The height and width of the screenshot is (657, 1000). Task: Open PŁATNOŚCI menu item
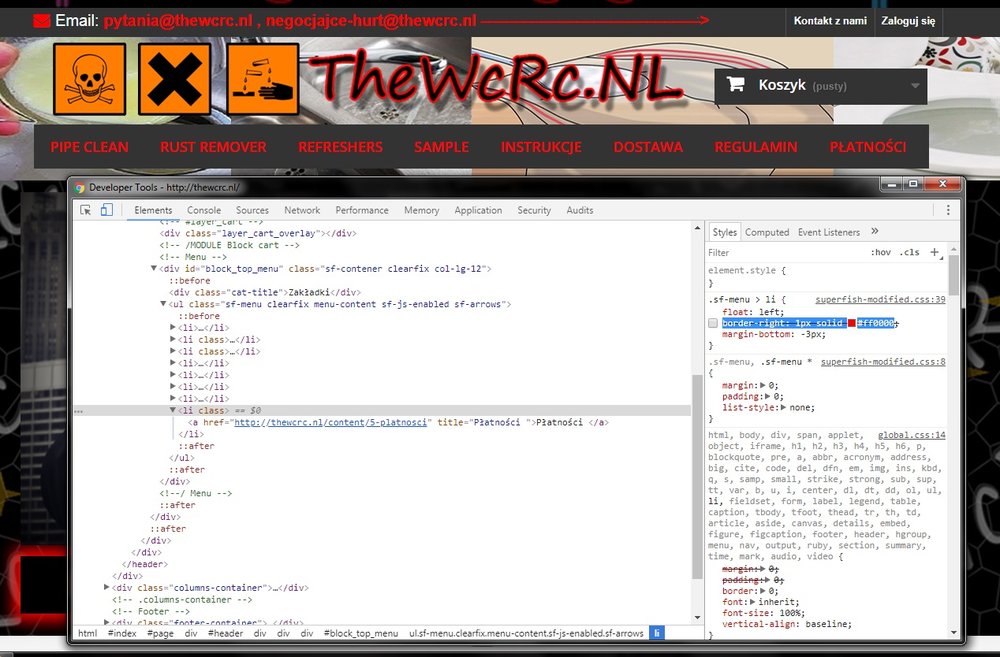pos(867,147)
